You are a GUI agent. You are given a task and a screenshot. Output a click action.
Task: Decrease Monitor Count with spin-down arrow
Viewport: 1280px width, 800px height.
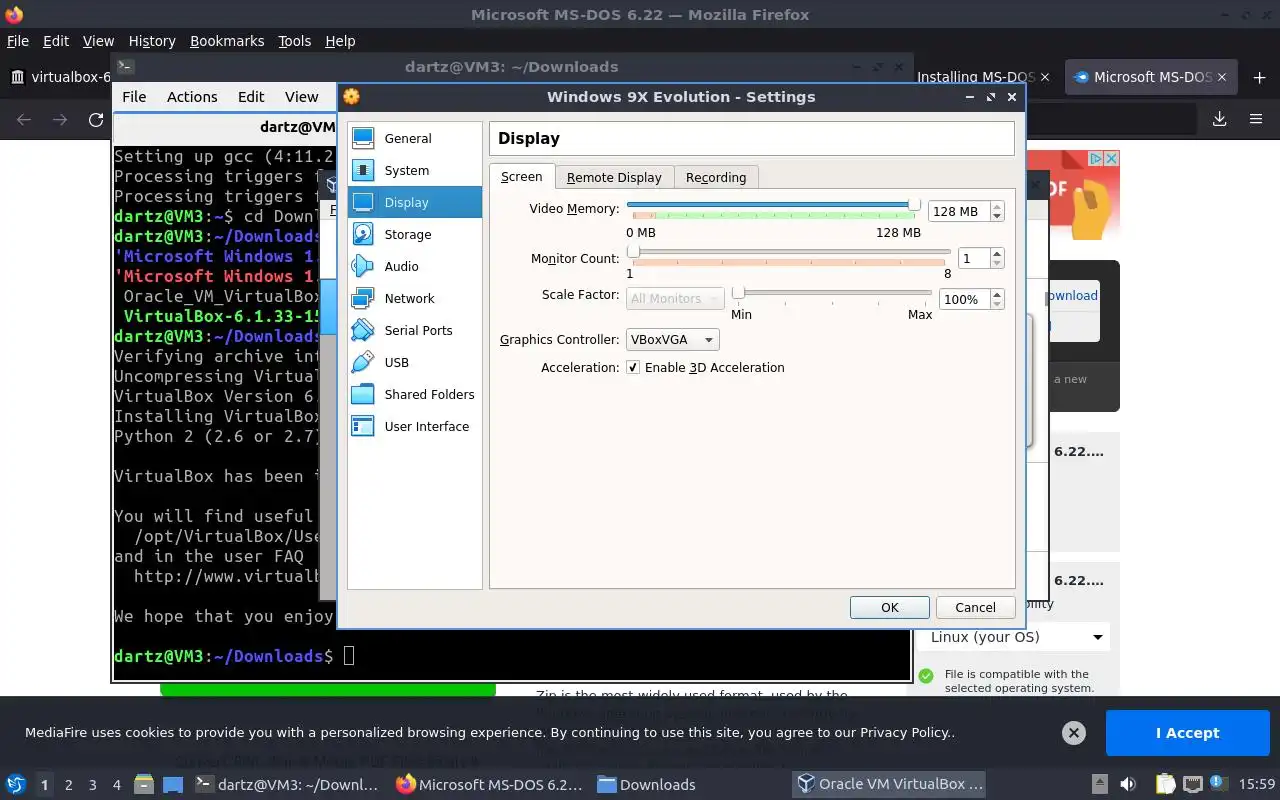997,263
